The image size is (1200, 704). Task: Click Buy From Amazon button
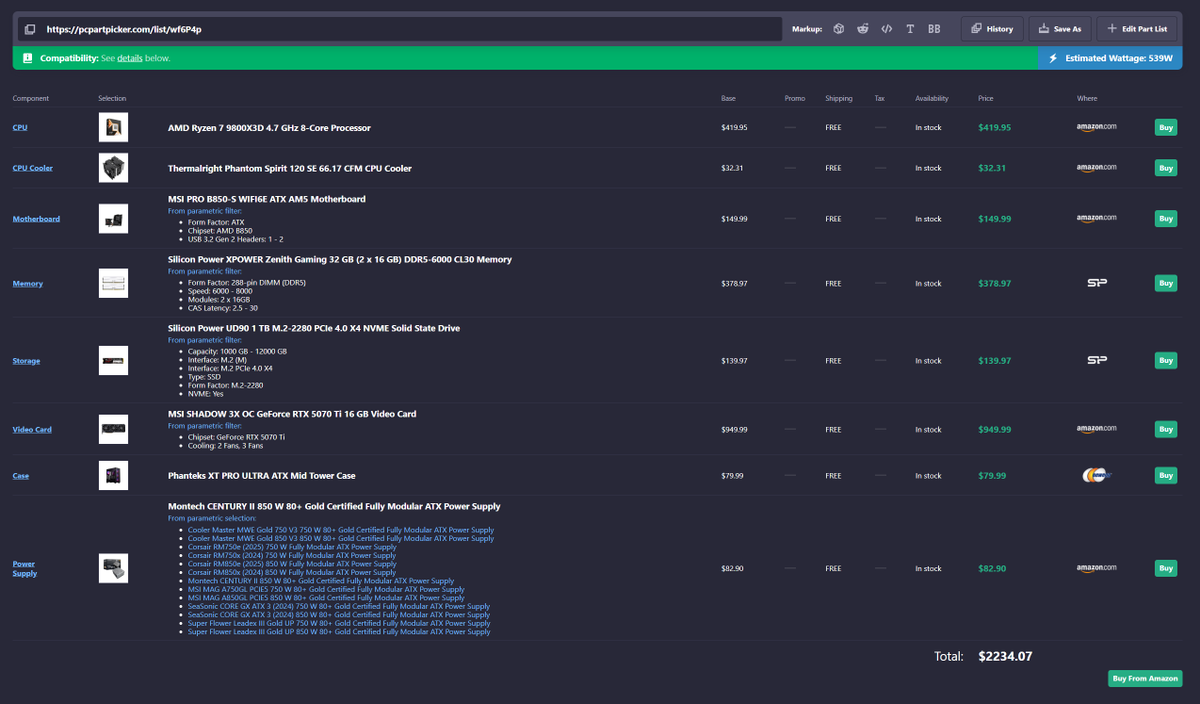[x=1145, y=679]
